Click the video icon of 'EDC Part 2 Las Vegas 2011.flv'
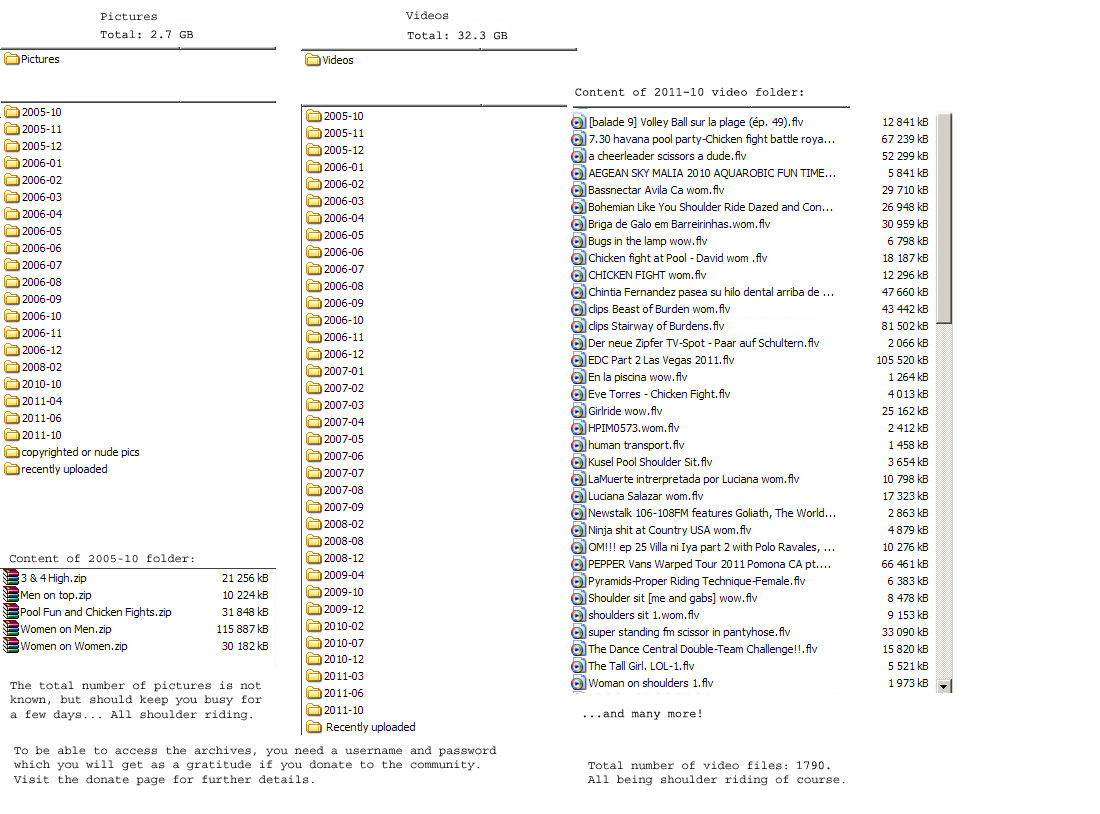Screen dimensions: 1100x814 coord(578,360)
